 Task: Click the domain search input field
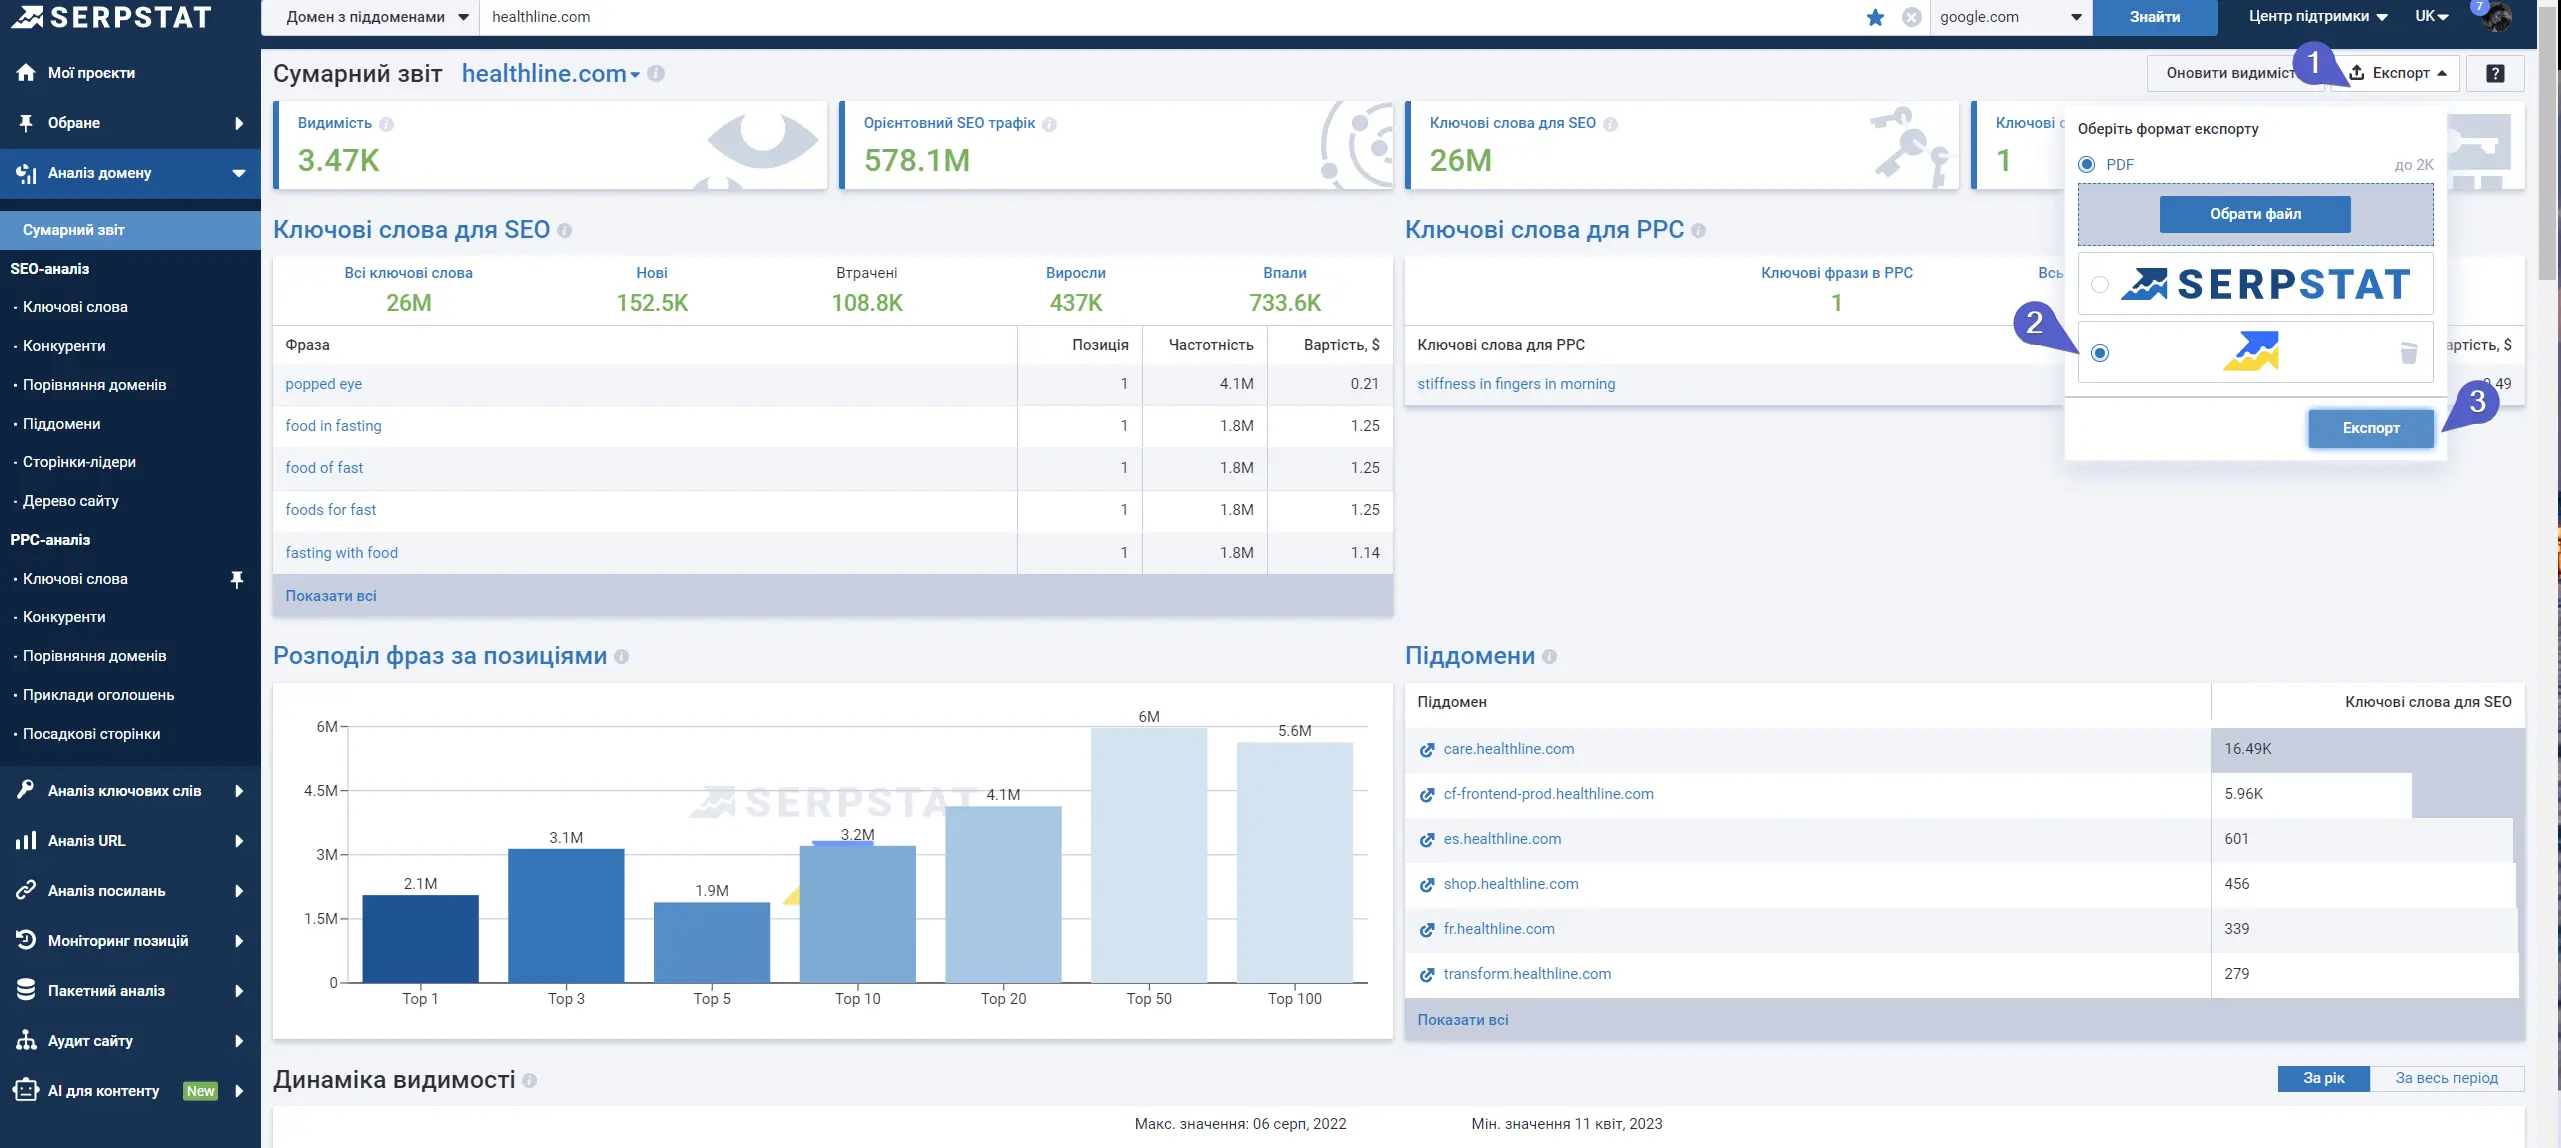1170,17
